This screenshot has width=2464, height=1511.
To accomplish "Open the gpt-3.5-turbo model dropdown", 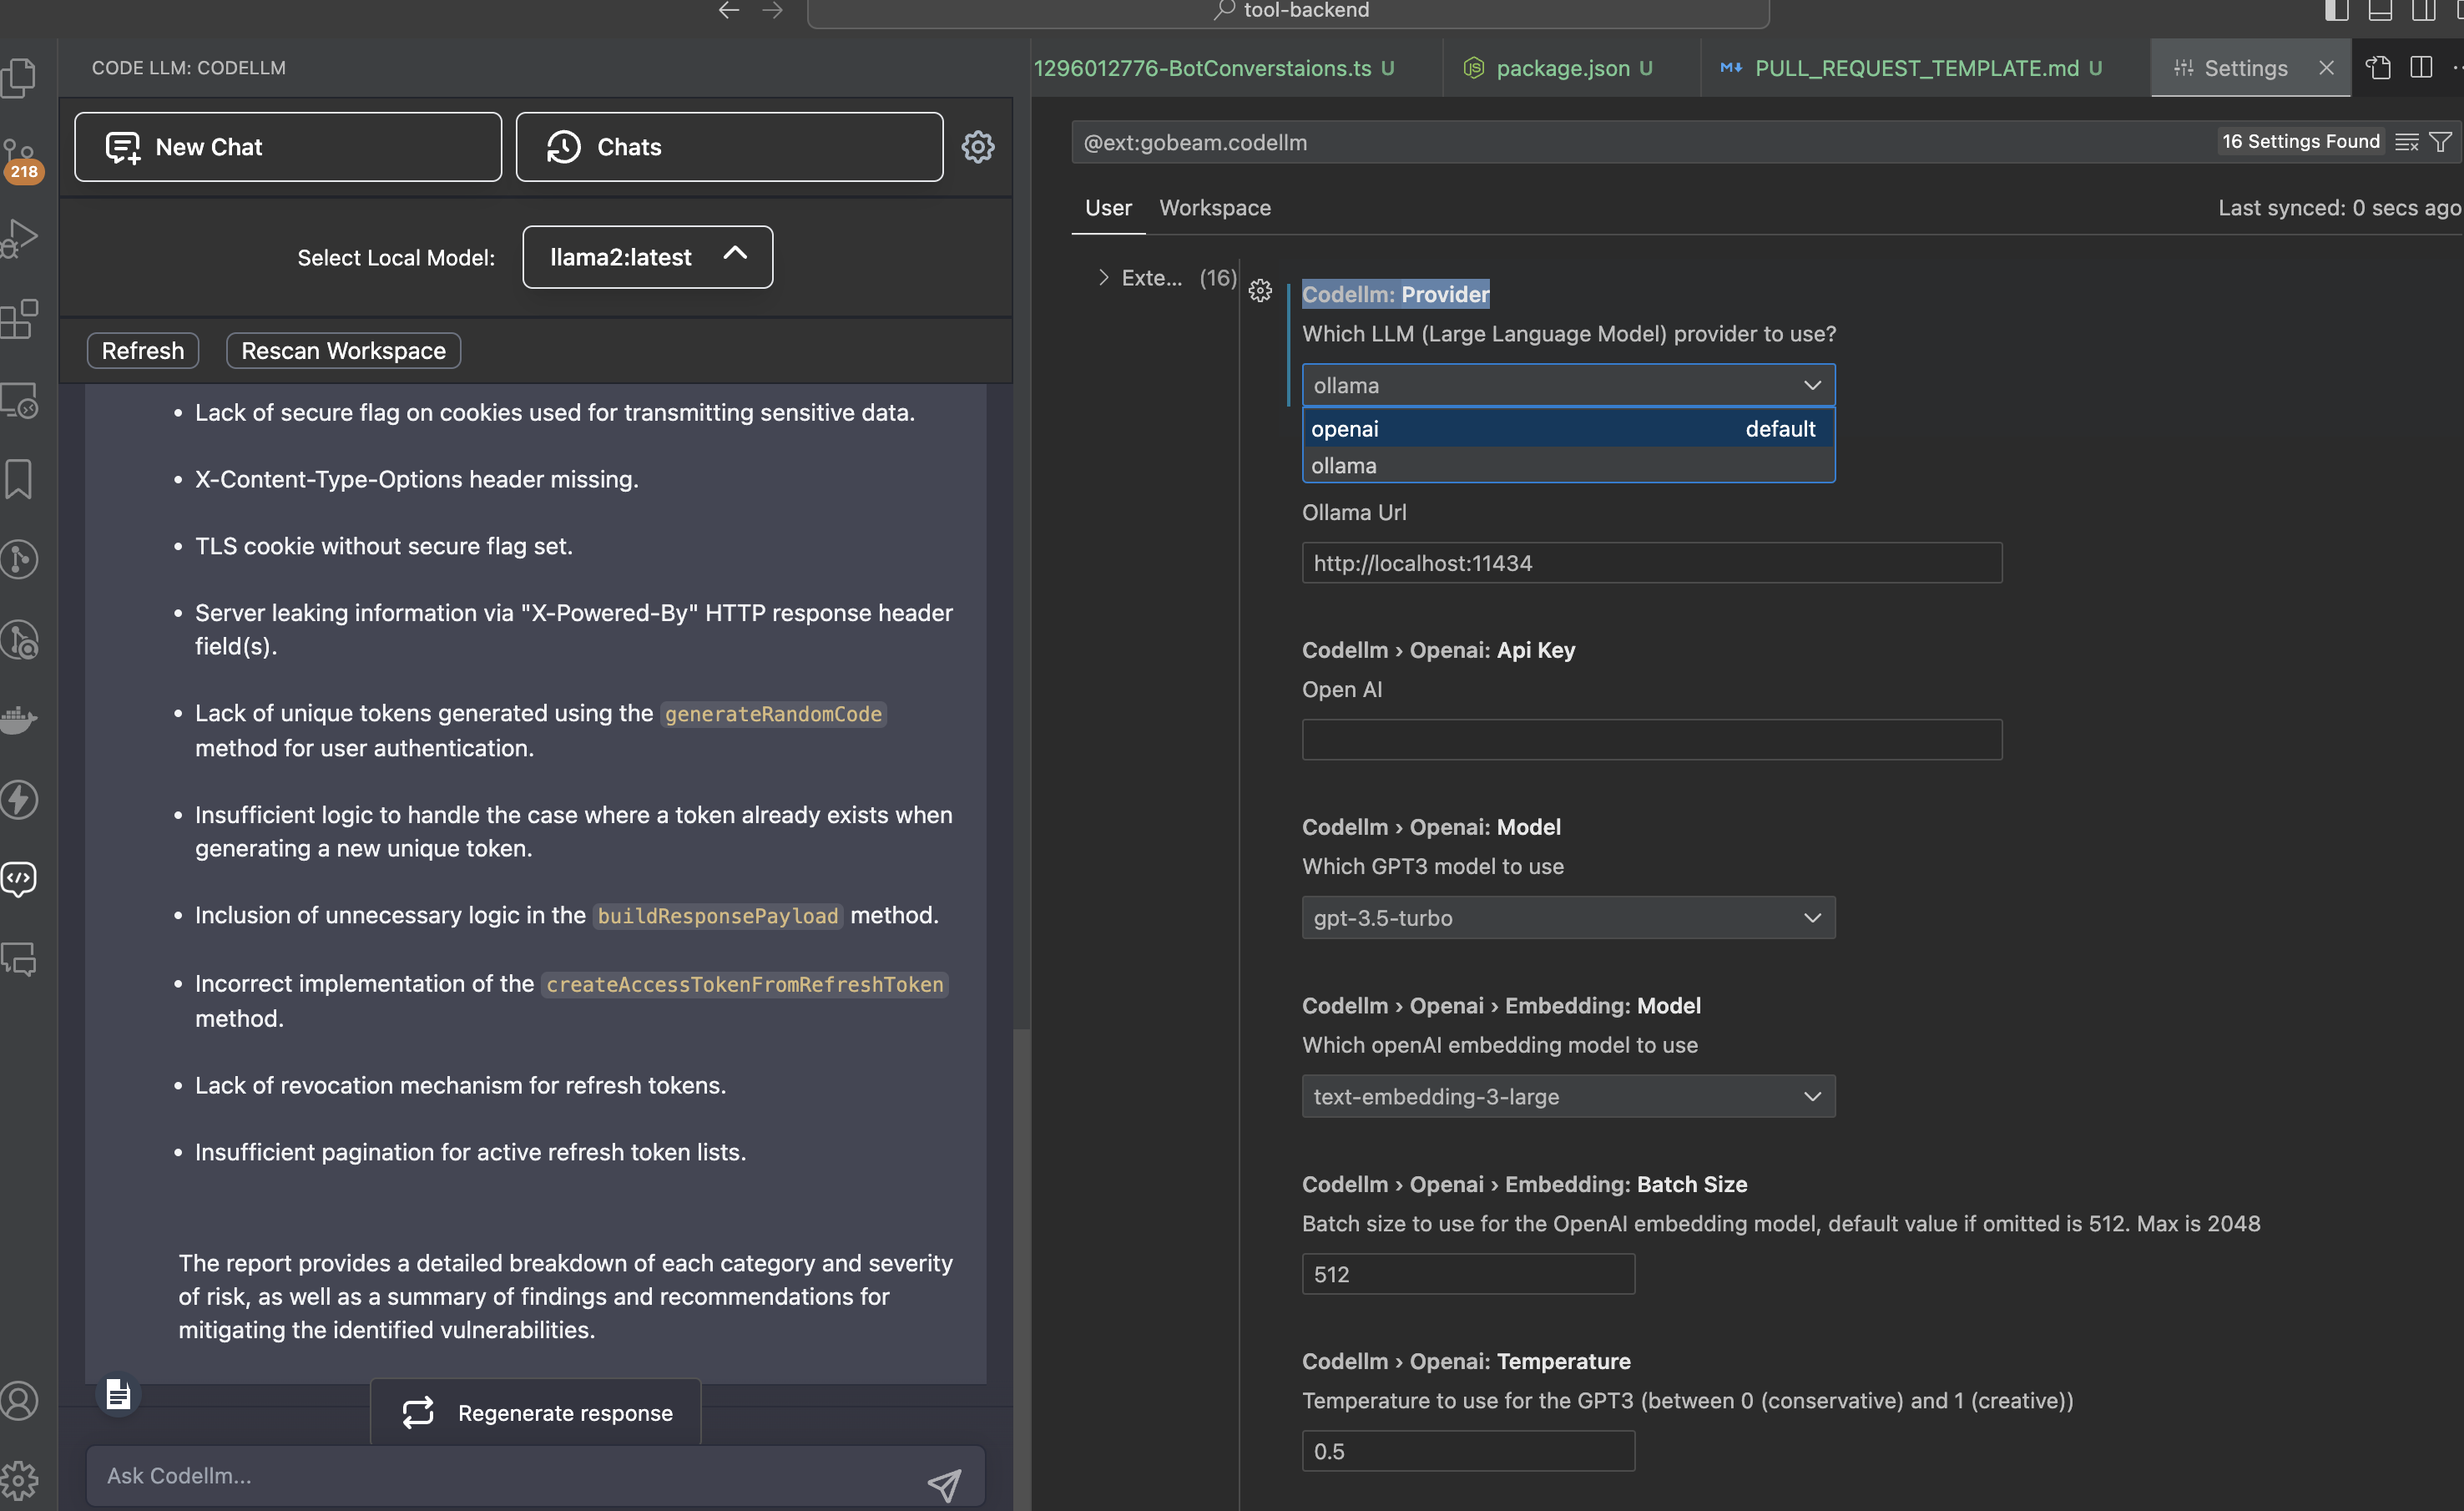I will (x=1567, y=917).
